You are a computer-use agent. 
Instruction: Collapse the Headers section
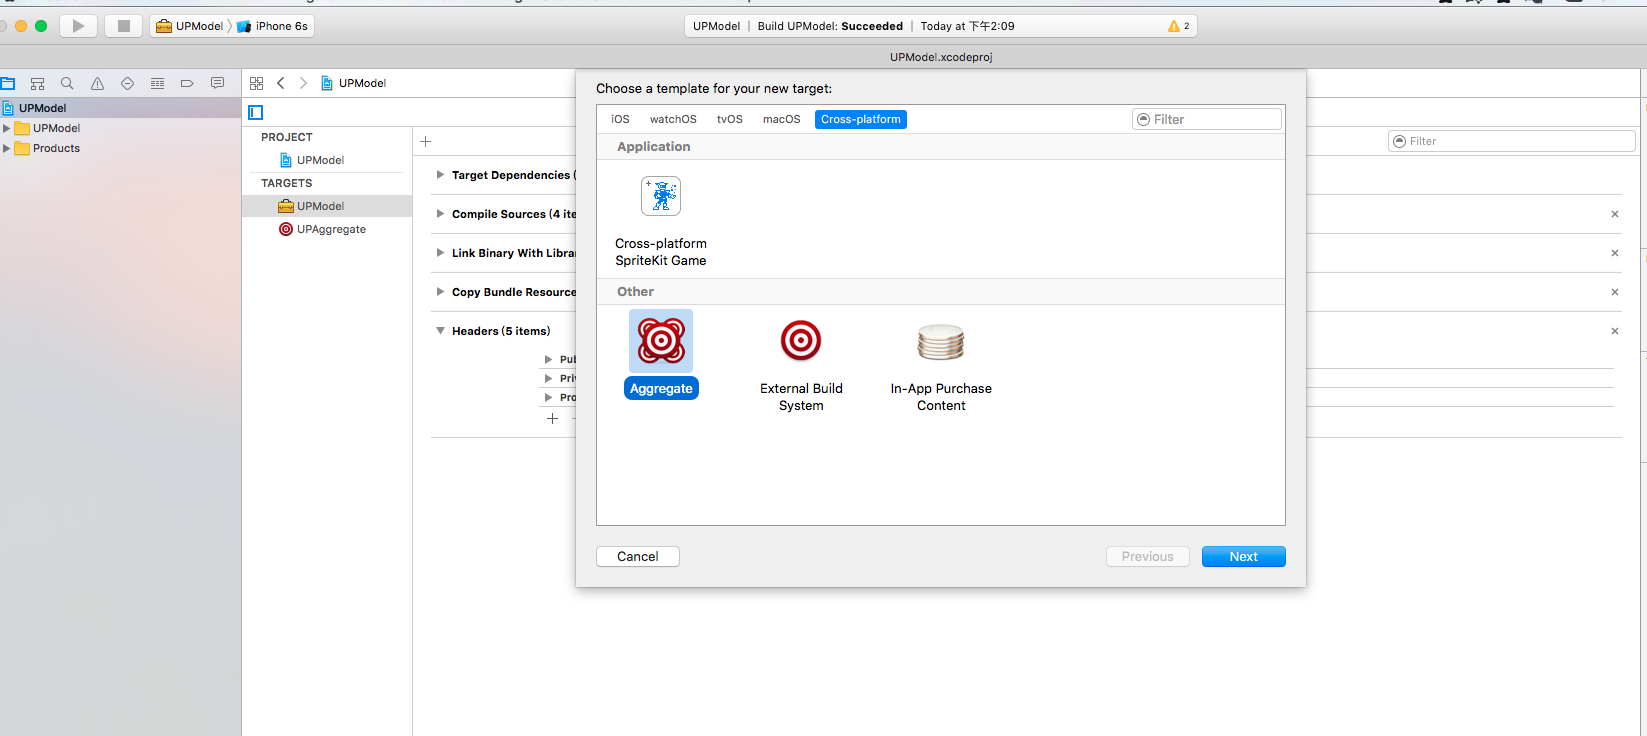(x=440, y=331)
